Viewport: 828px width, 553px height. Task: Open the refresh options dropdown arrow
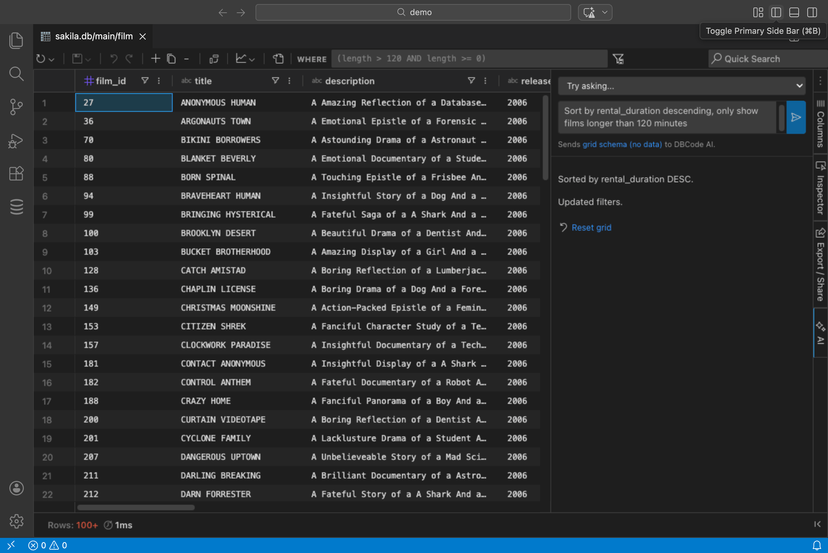(x=51, y=59)
